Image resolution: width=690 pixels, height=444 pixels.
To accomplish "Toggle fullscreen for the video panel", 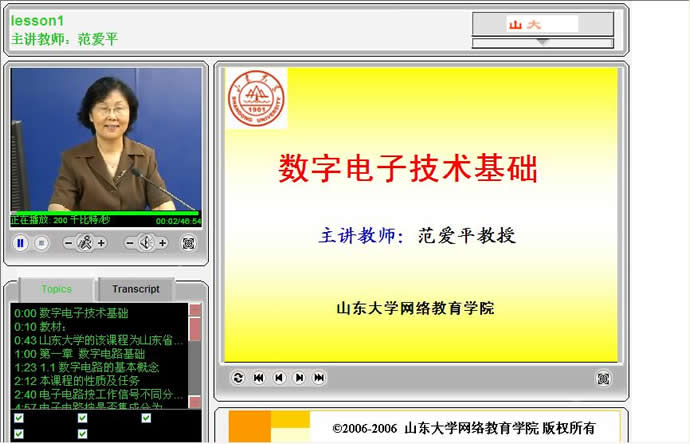I will coord(188,243).
